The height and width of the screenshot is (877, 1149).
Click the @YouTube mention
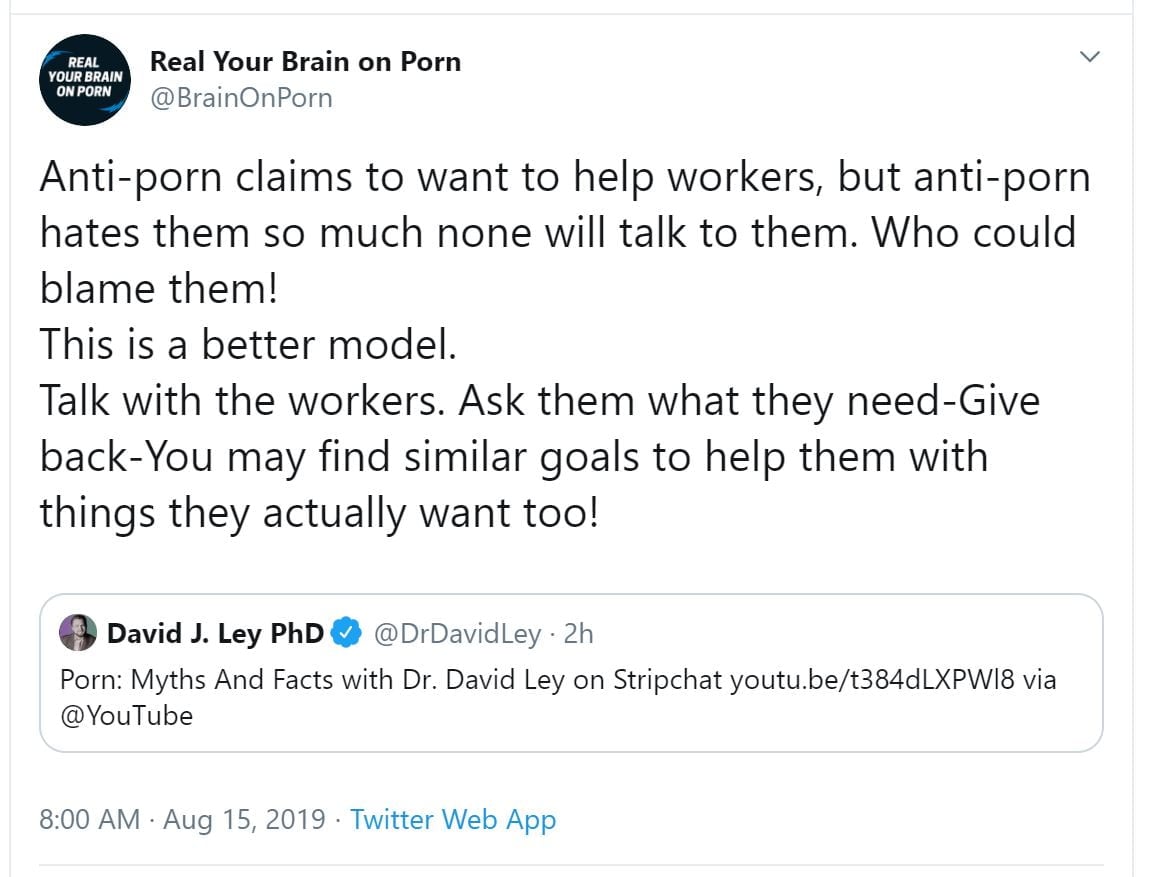point(126,716)
